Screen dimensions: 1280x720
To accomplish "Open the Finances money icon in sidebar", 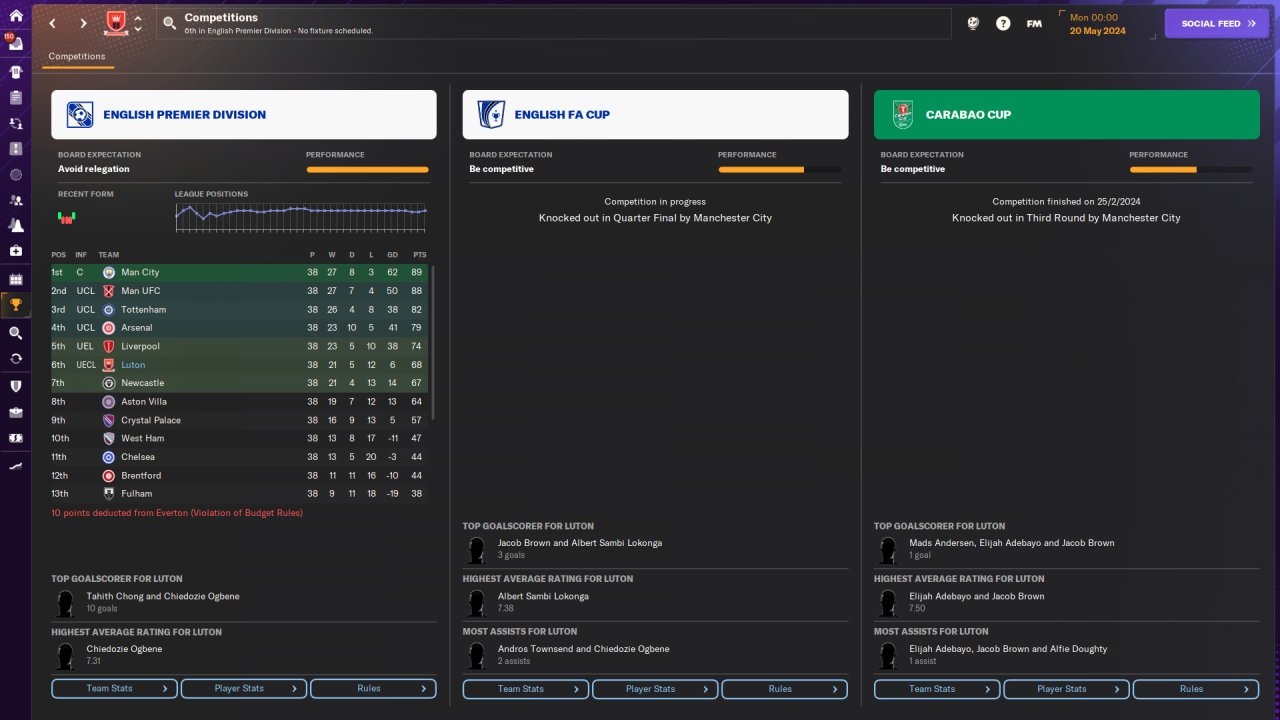I will click(15, 438).
